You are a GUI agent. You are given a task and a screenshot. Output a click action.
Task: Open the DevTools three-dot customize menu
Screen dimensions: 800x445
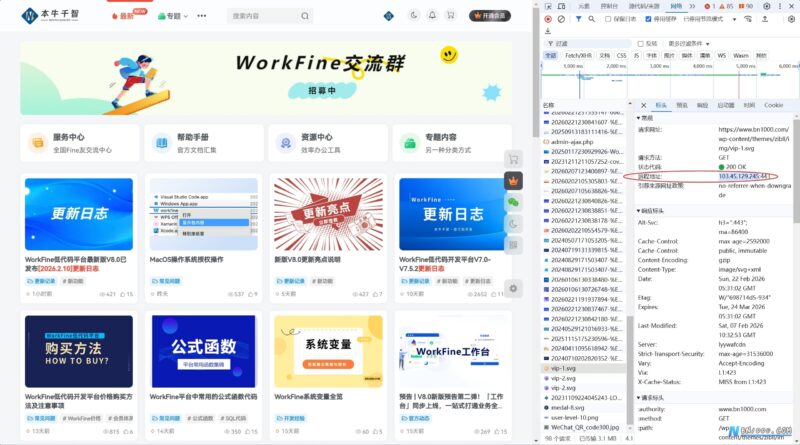tap(780, 6)
